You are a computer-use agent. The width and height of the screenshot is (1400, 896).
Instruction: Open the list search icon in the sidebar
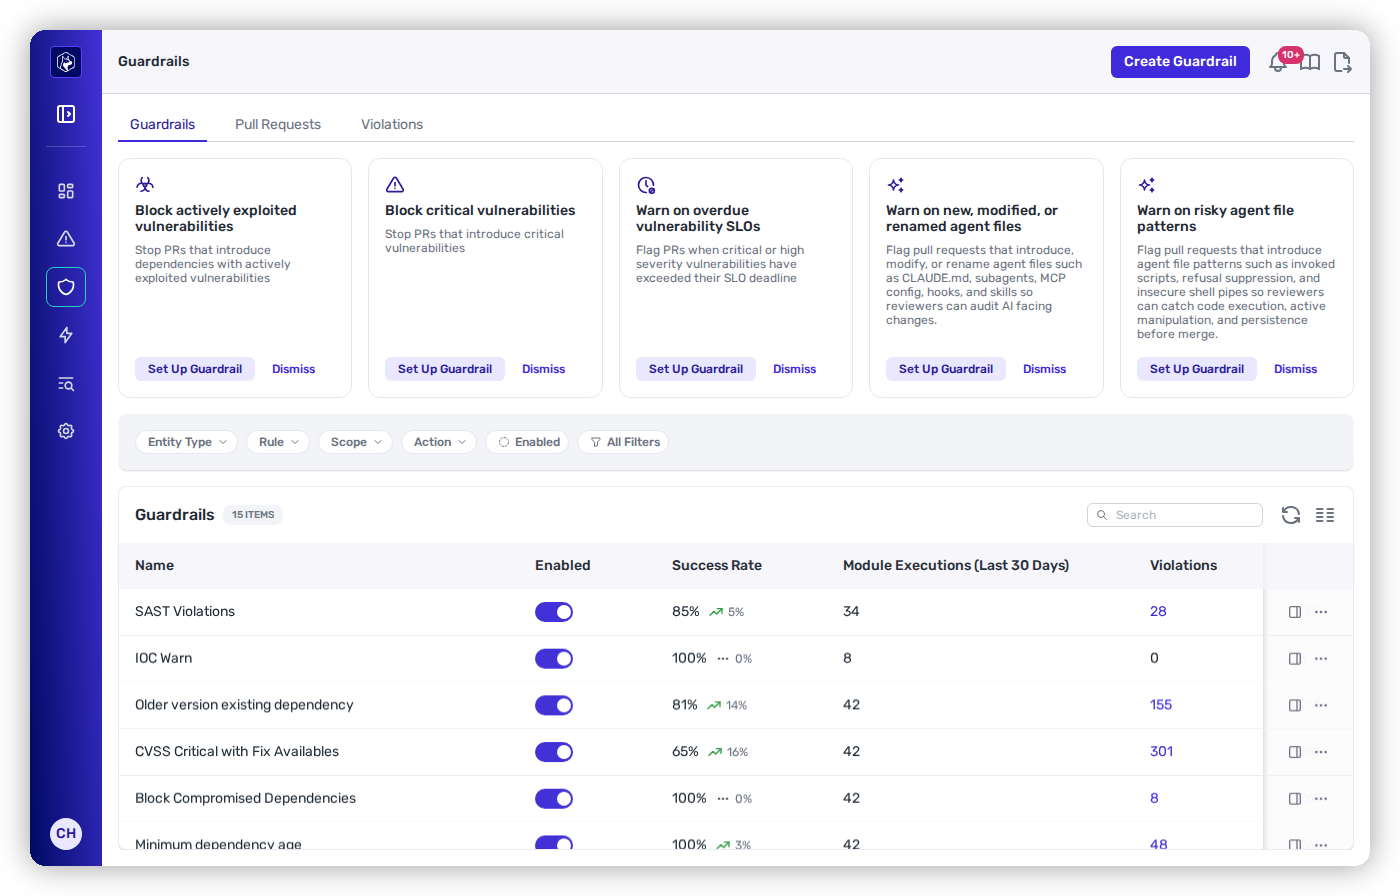coord(66,384)
